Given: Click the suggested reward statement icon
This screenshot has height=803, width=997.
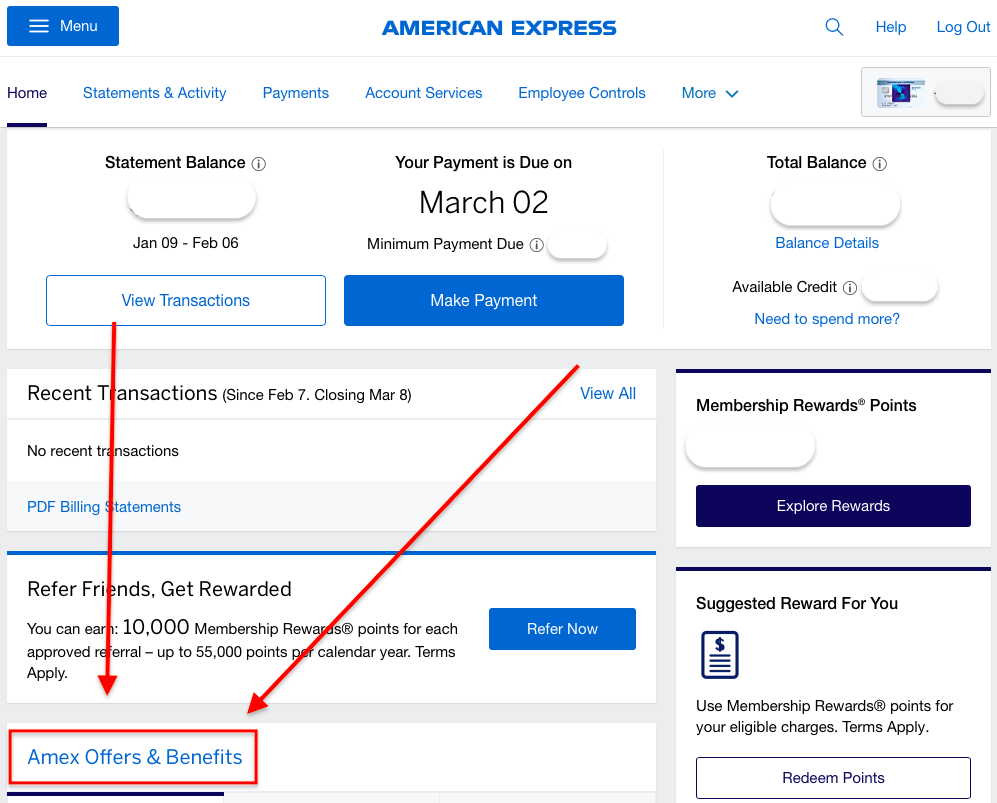Looking at the screenshot, I should coord(720,655).
